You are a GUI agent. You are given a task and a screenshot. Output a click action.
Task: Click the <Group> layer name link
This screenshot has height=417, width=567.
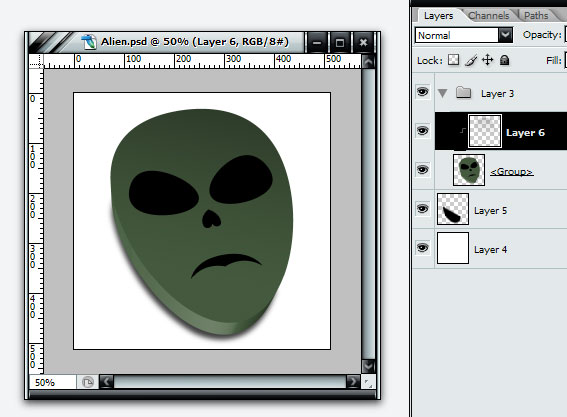[x=511, y=171]
